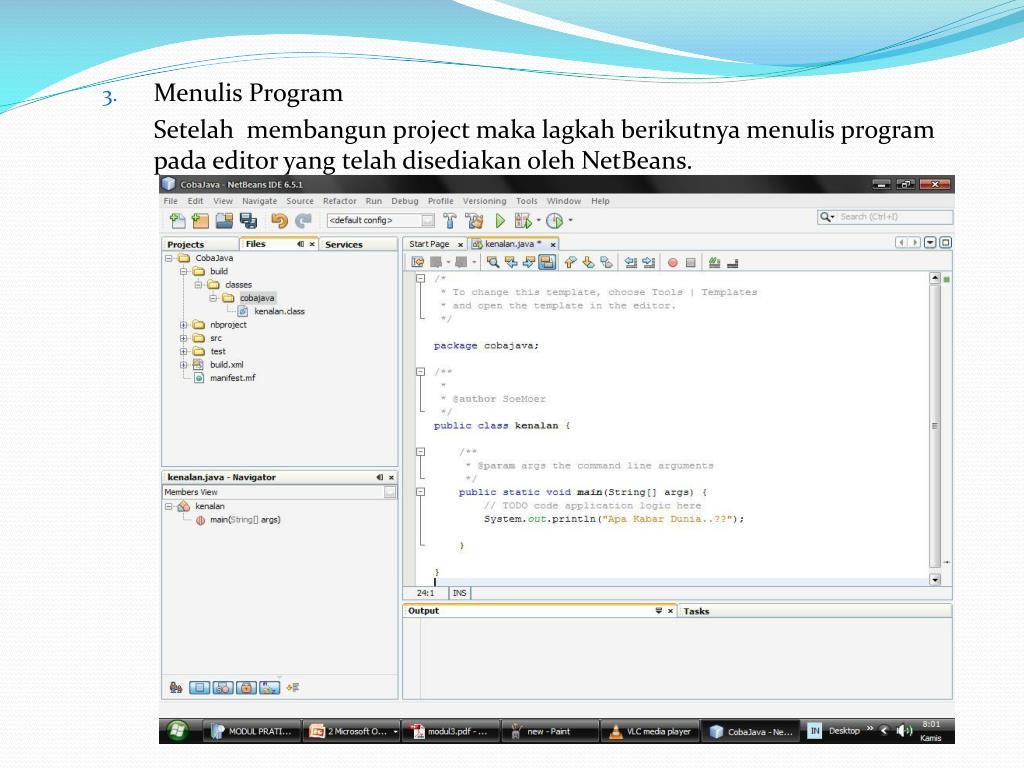Open VLC media player from taskbar

point(650,731)
